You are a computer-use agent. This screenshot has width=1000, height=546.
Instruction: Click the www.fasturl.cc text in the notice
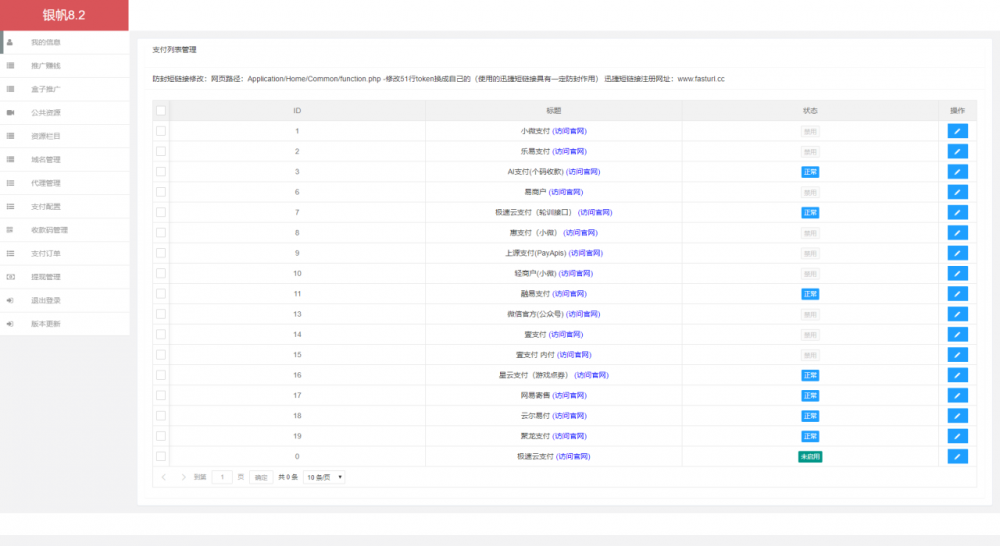tap(701, 79)
